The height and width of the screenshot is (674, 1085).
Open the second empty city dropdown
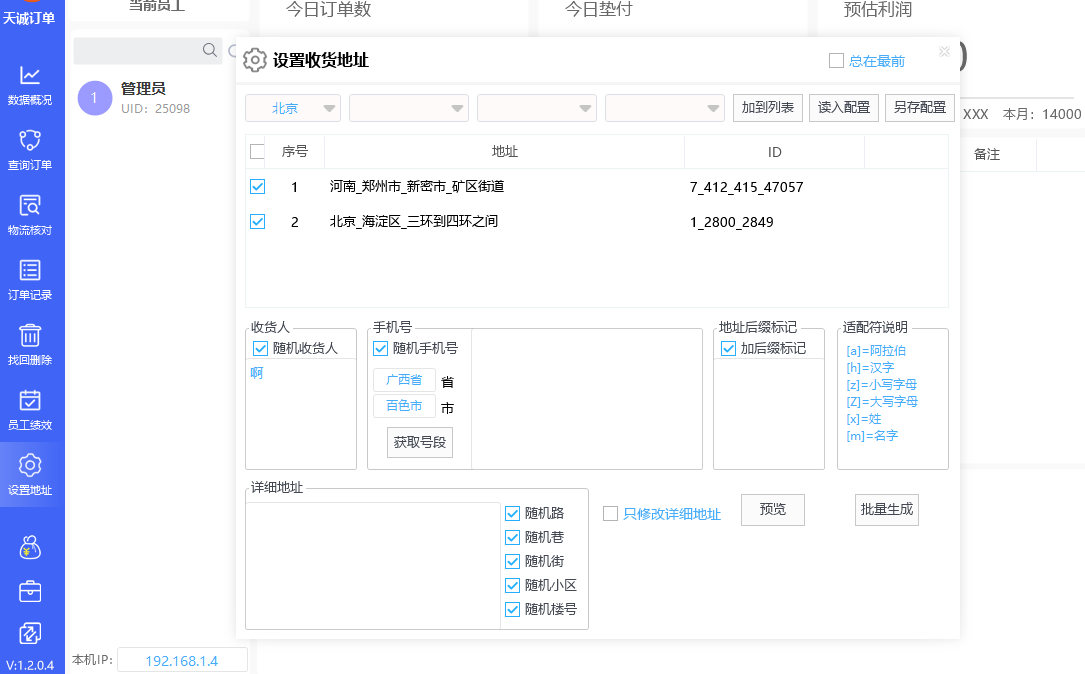[x=409, y=108]
